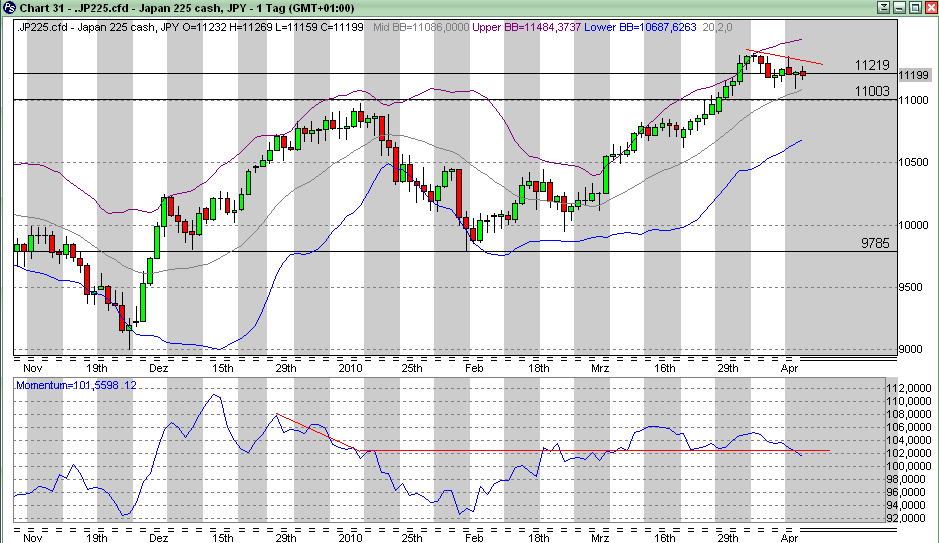Image resolution: width=939 pixels, height=543 pixels.
Task: Click the 106,0000 momentum axis value
Action: point(908,427)
